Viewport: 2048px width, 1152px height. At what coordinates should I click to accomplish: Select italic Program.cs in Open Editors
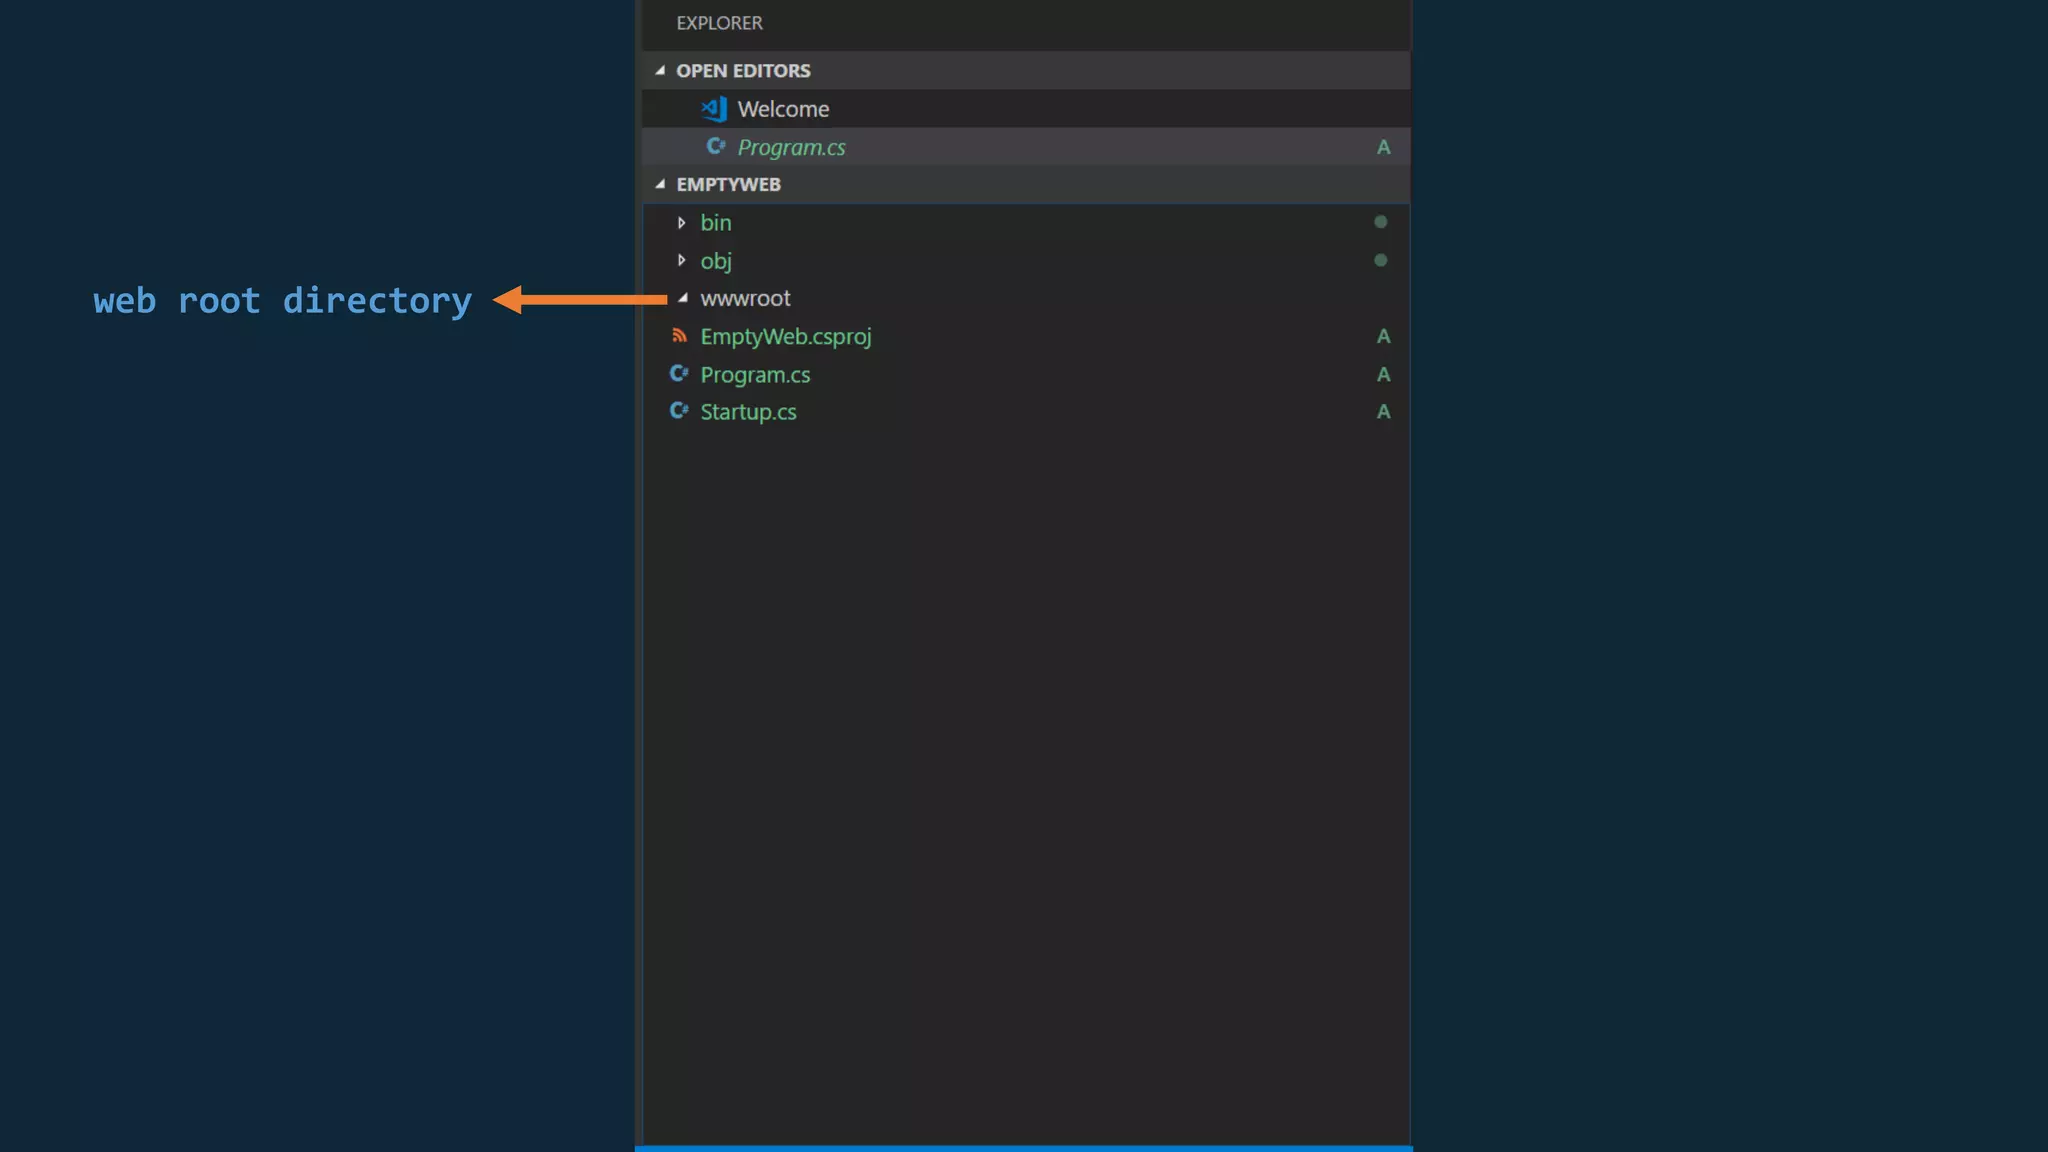click(791, 147)
